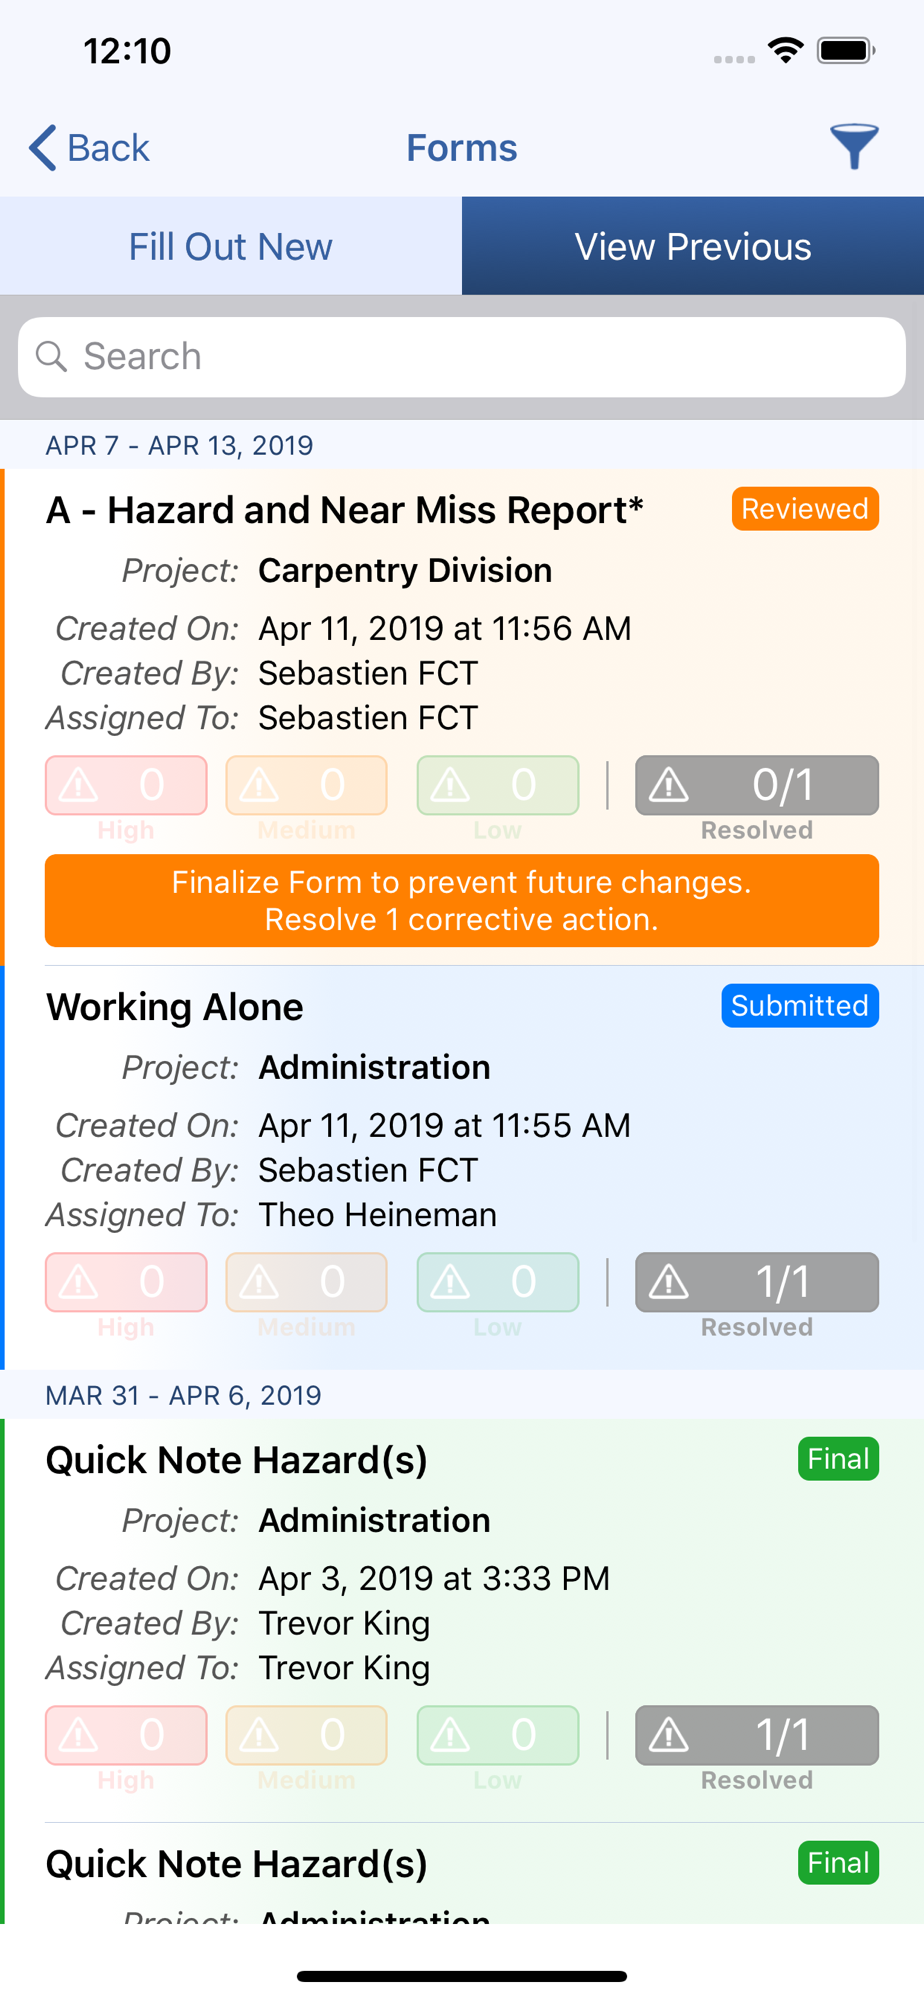Tap first Final badge on Quick Note Hazard(s)
Screen dimensions: 924x2000
tap(838, 1459)
